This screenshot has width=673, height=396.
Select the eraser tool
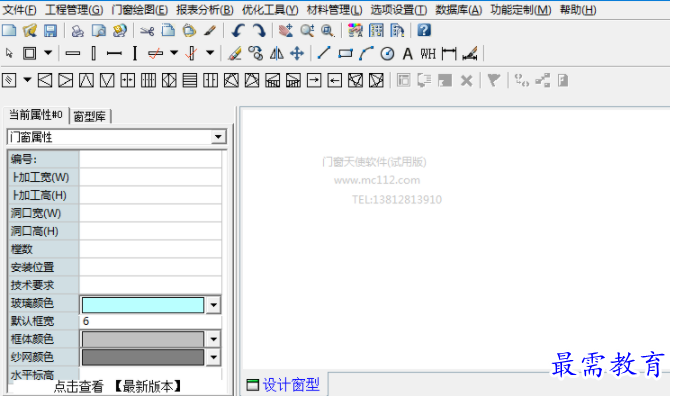(x=235, y=54)
